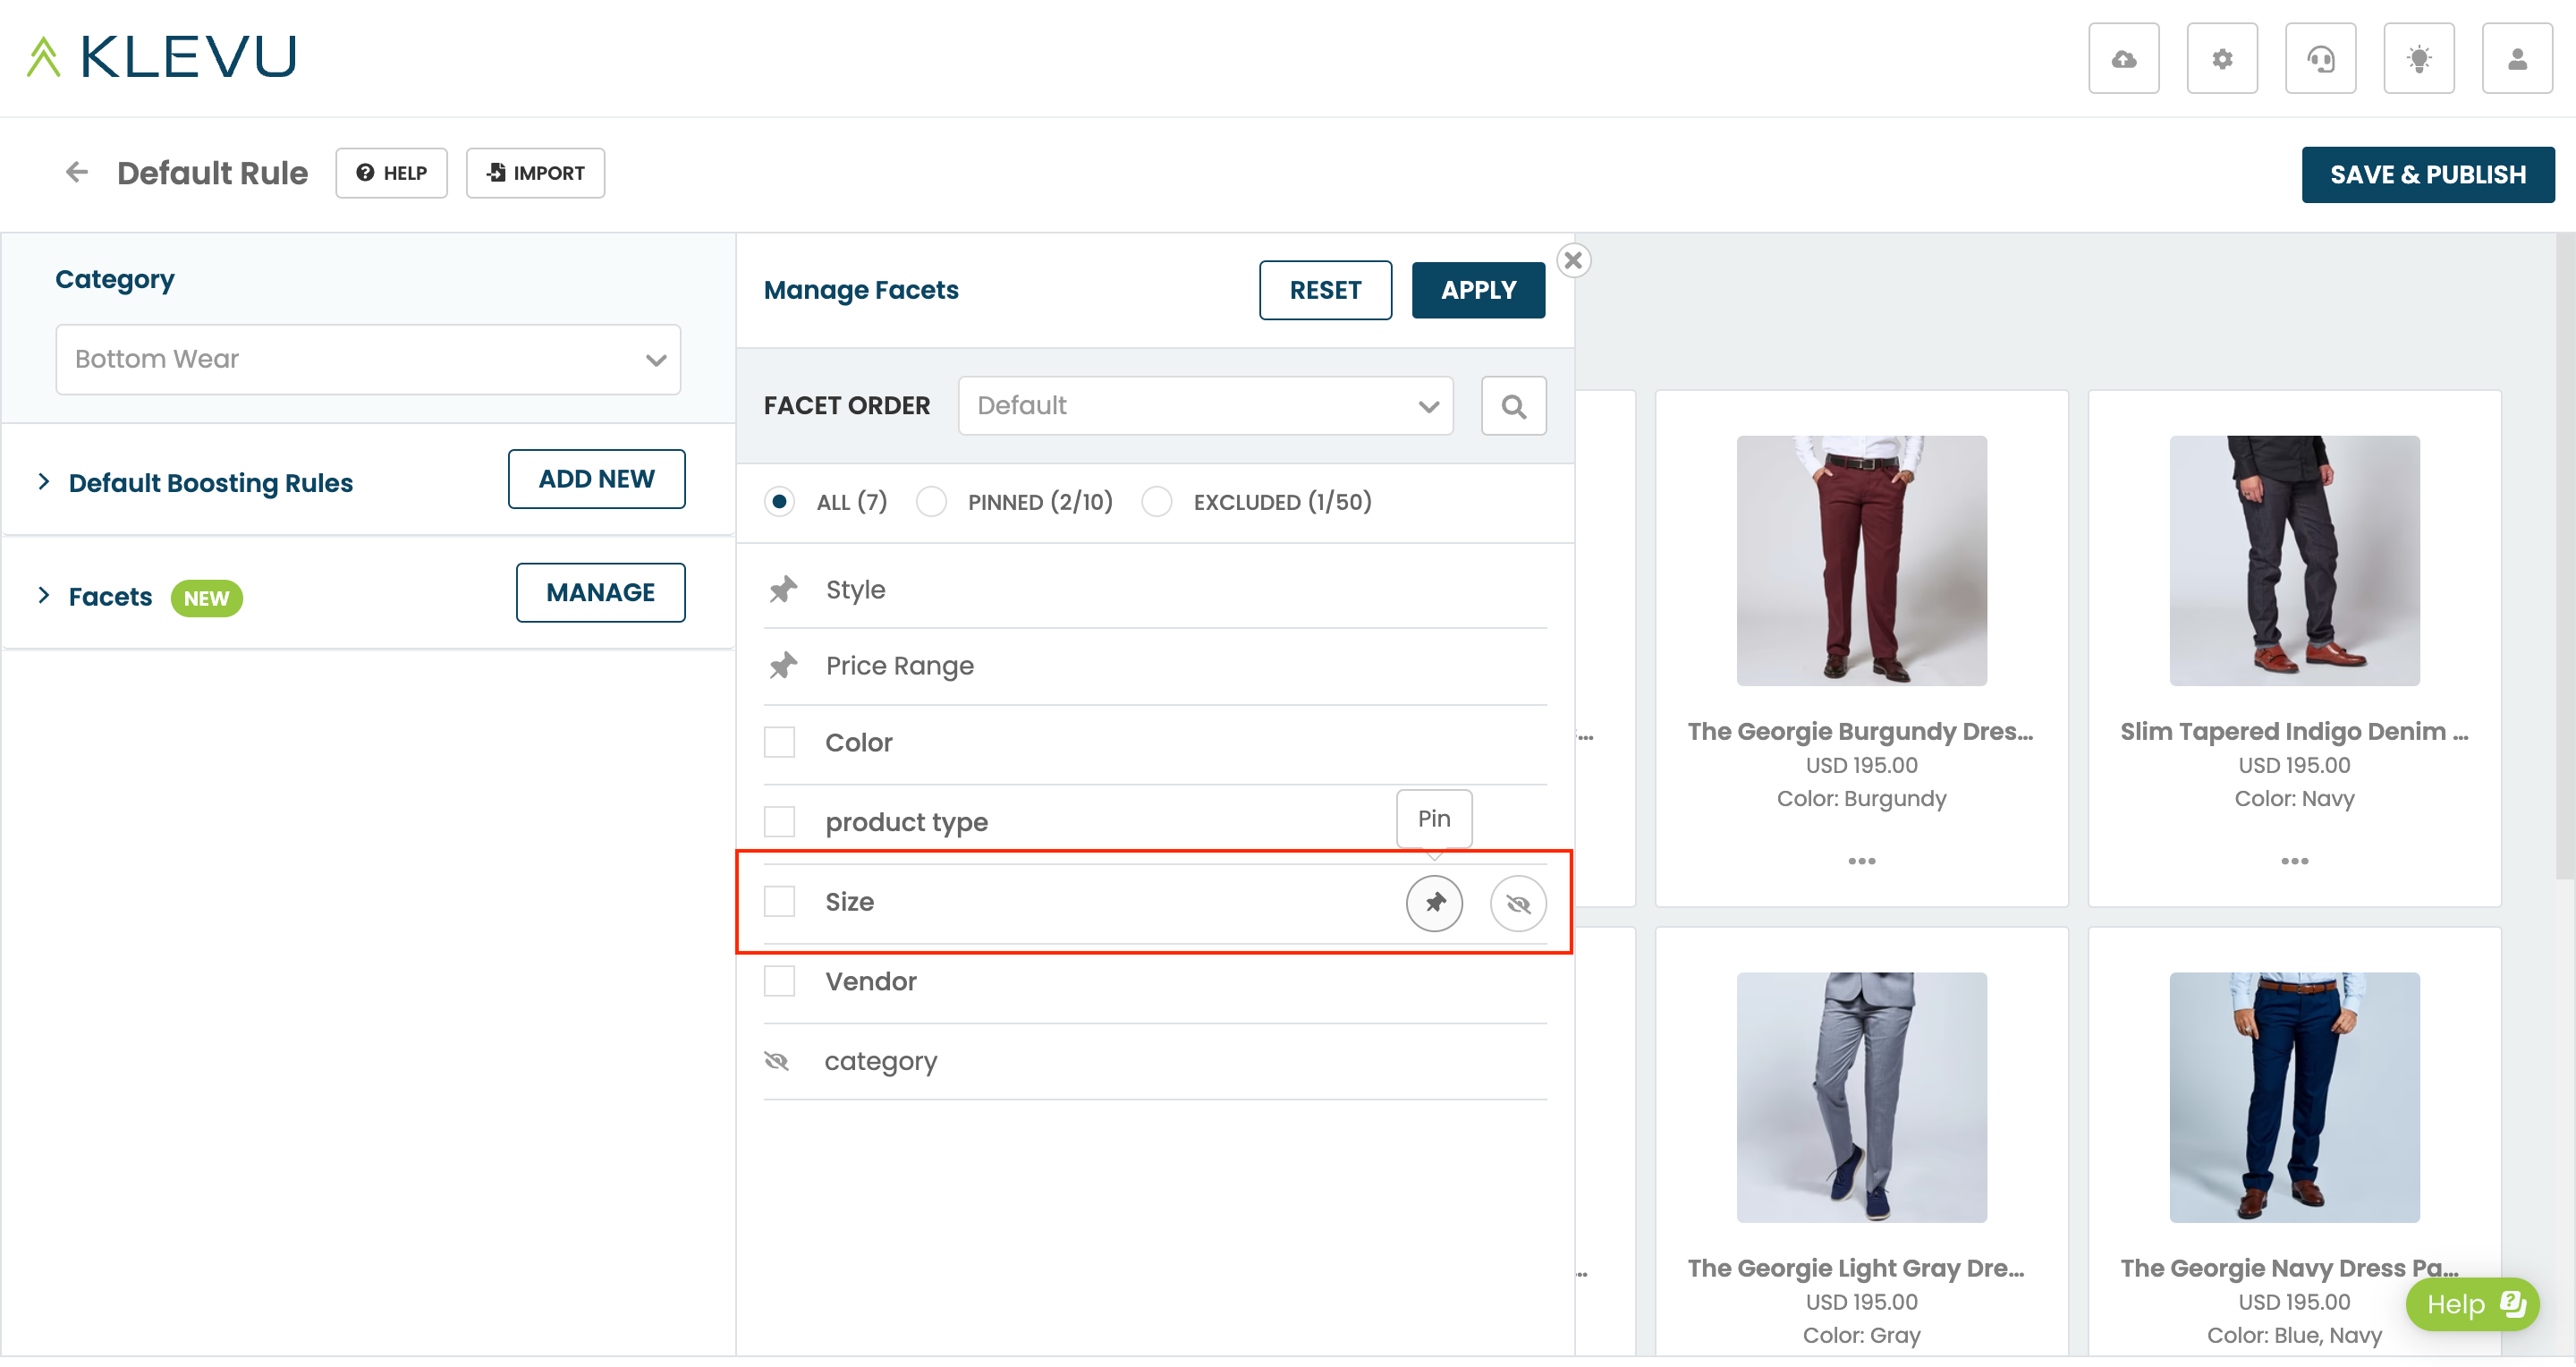Open the Slim Tapered Indigo Denim image
Screen dimensions: 2576x1367
tap(2294, 561)
